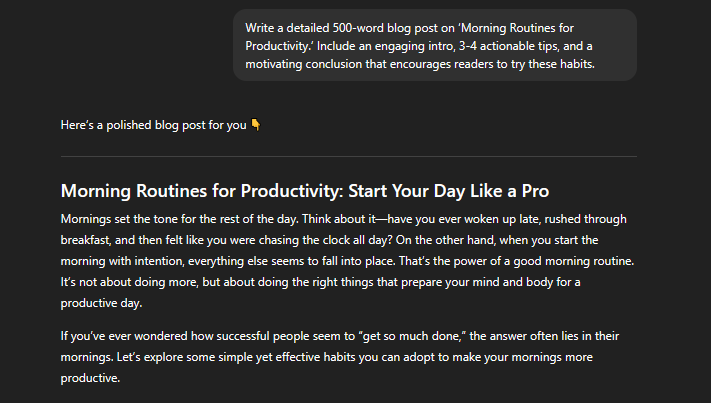Click the pointing-down hand emoji
This screenshot has height=403, width=711.
tap(256, 125)
